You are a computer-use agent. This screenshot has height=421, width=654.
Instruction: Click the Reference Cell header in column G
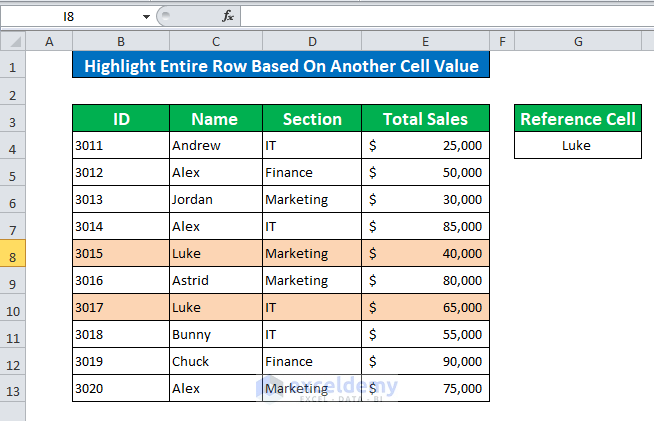577,119
